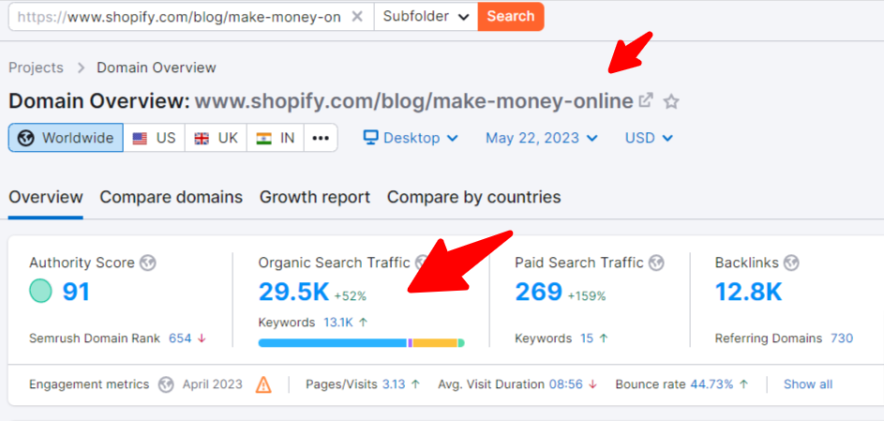Click the Engagement metrics label
This screenshot has width=884, height=421.
click(x=89, y=384)
